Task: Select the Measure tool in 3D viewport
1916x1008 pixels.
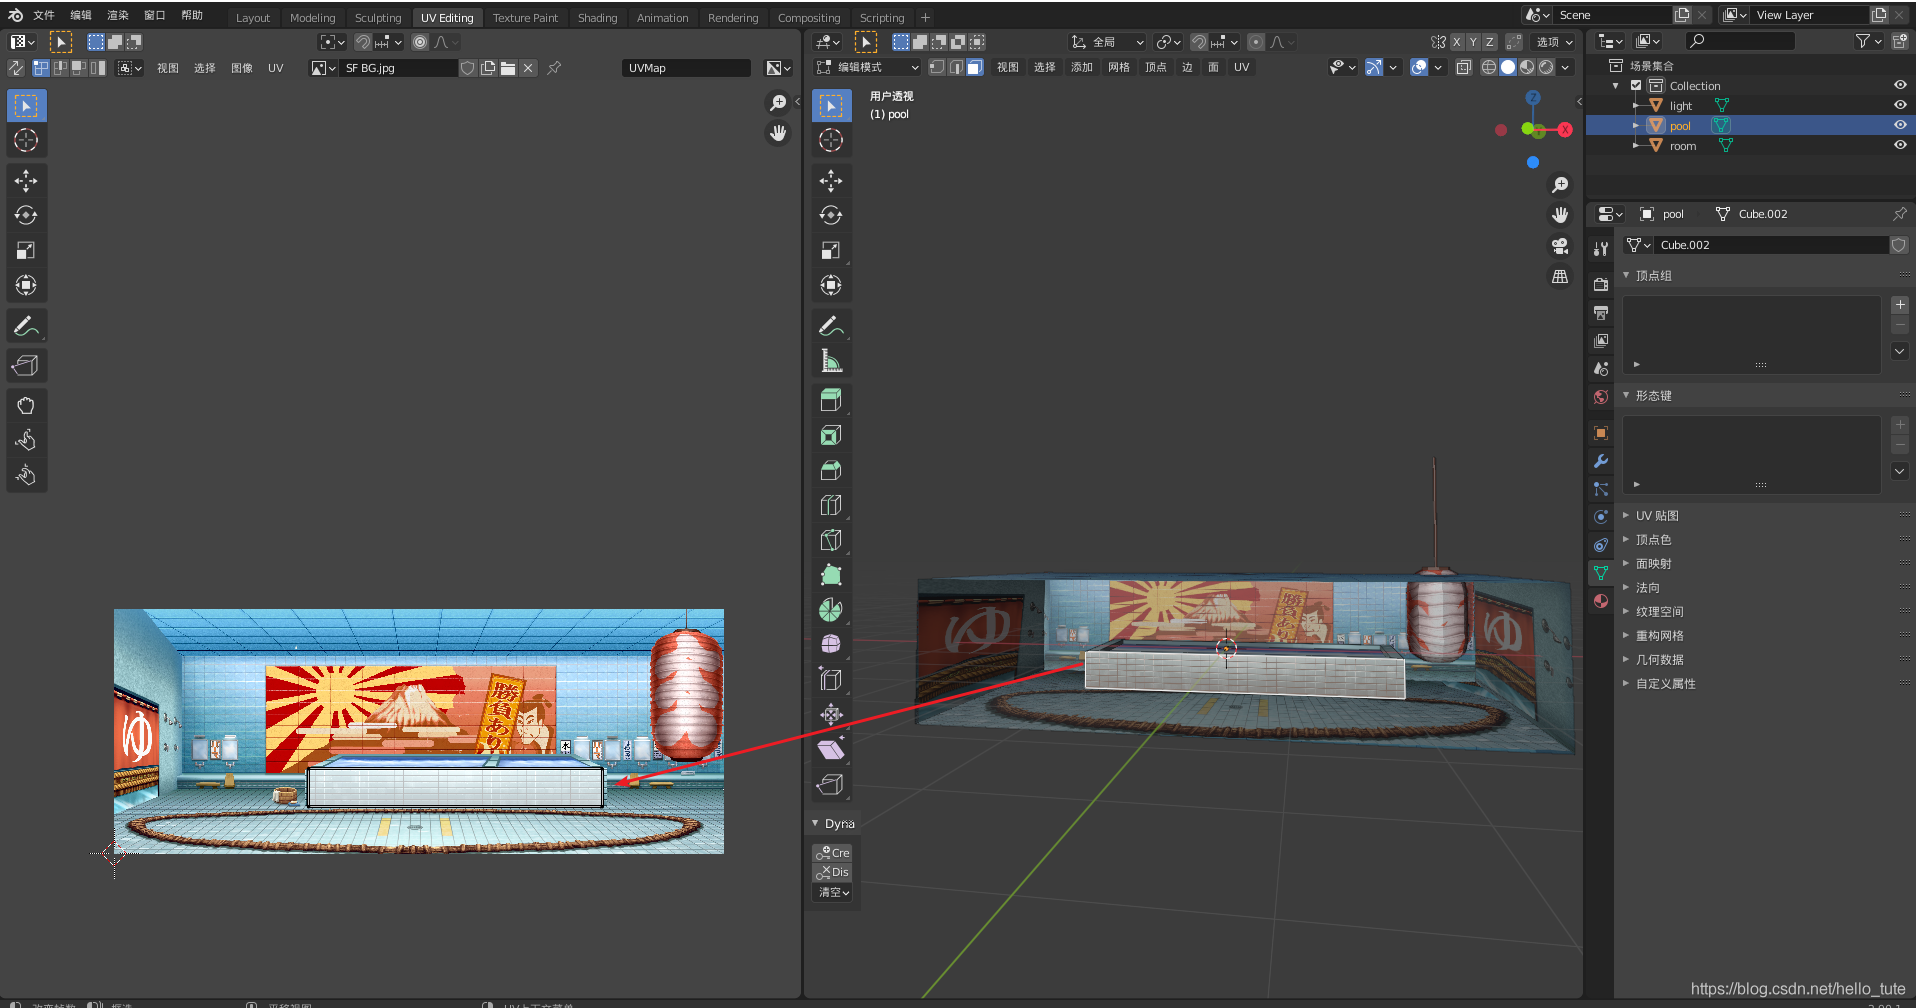Action: click(x=831, y=361)
